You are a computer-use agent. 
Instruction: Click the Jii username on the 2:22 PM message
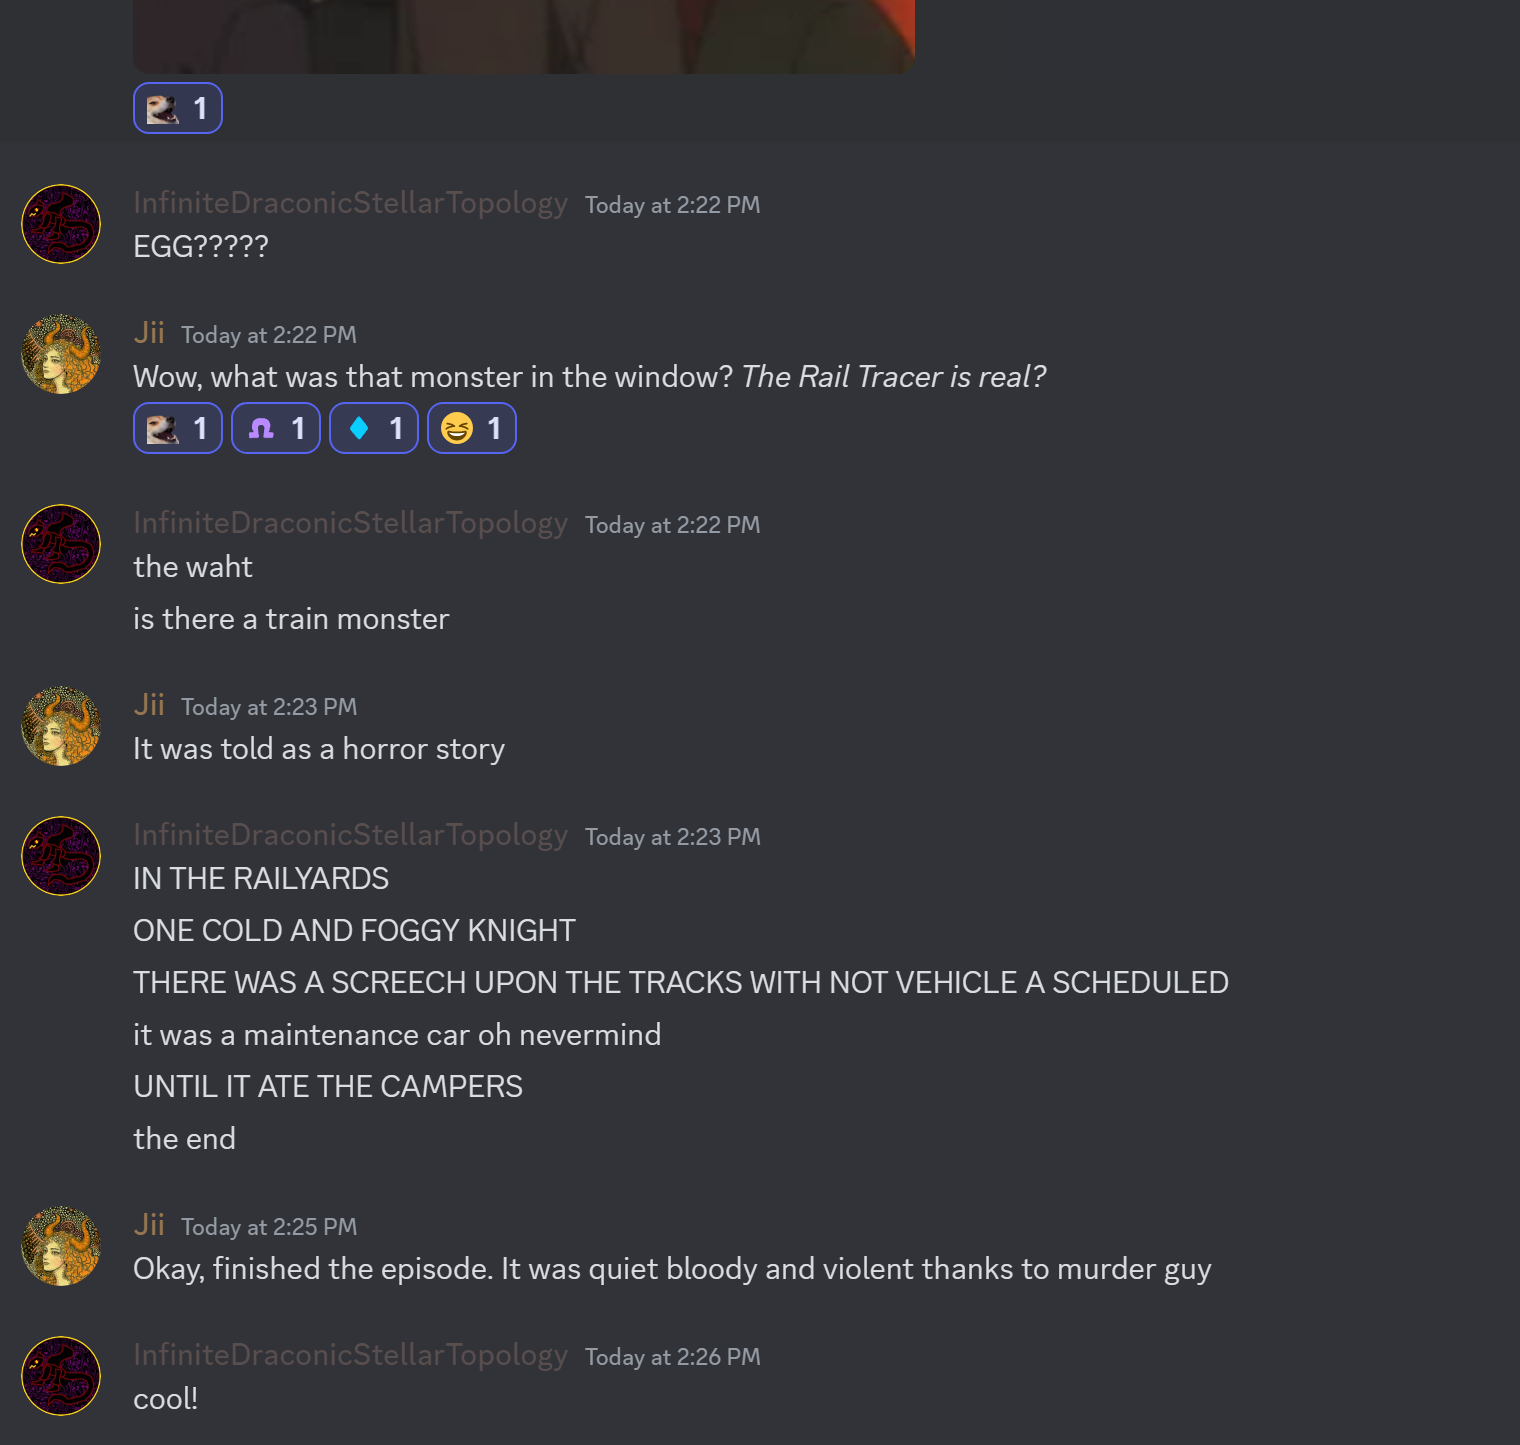(149, 333)
